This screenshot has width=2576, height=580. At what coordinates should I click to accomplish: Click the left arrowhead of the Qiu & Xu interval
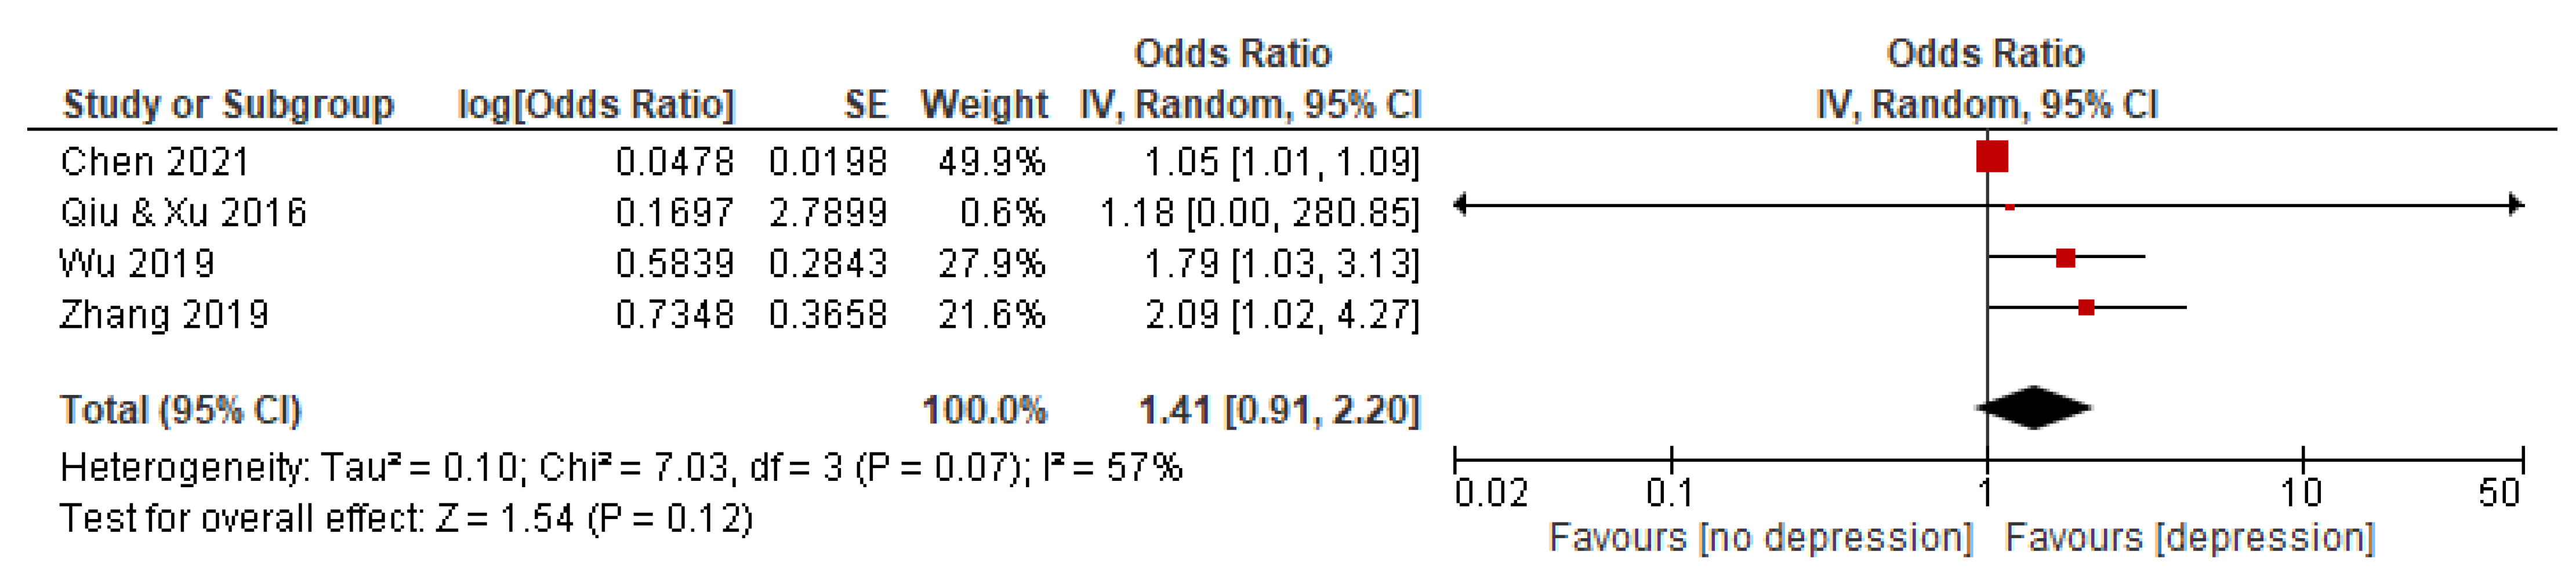(1461, 206)
